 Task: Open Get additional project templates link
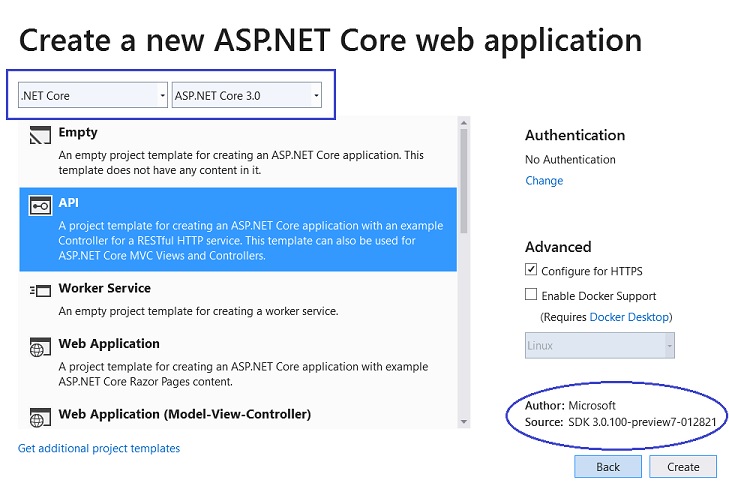pyautogui.click(x=99, y=448)
